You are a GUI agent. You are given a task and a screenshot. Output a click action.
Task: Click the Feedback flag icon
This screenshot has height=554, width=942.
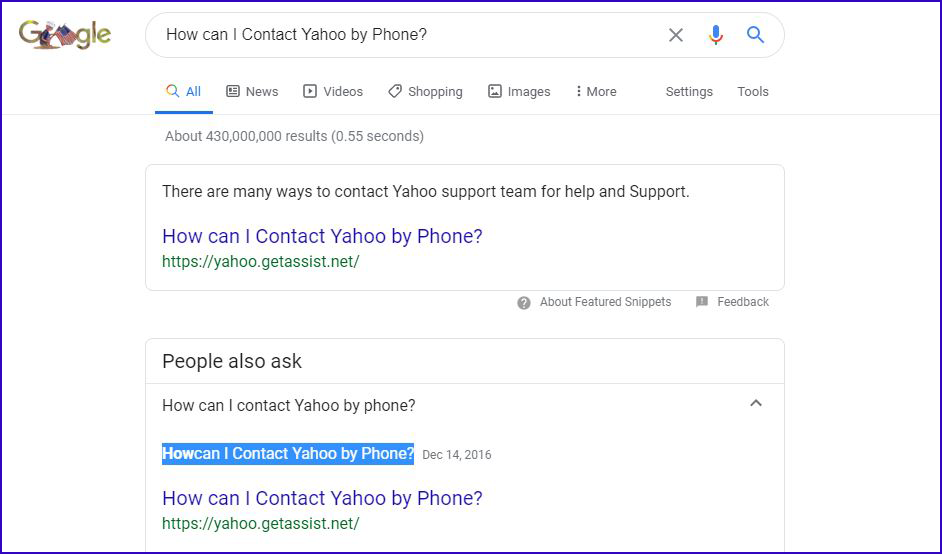pos(702,302)
